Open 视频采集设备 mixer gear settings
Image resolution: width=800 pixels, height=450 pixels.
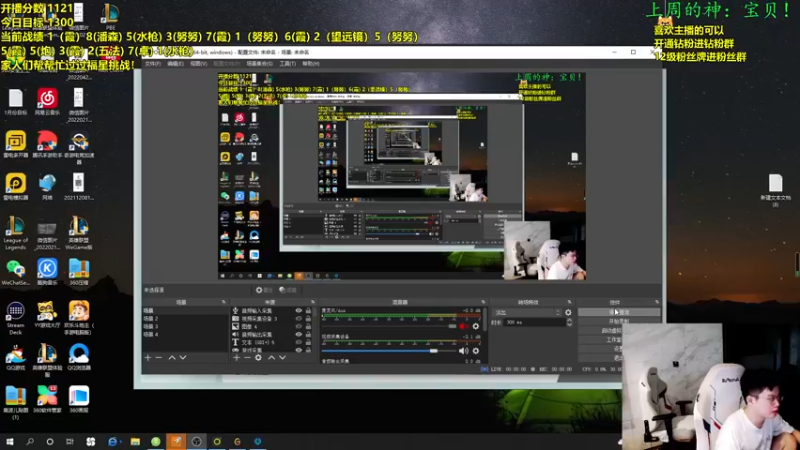(x=476, y=351)
